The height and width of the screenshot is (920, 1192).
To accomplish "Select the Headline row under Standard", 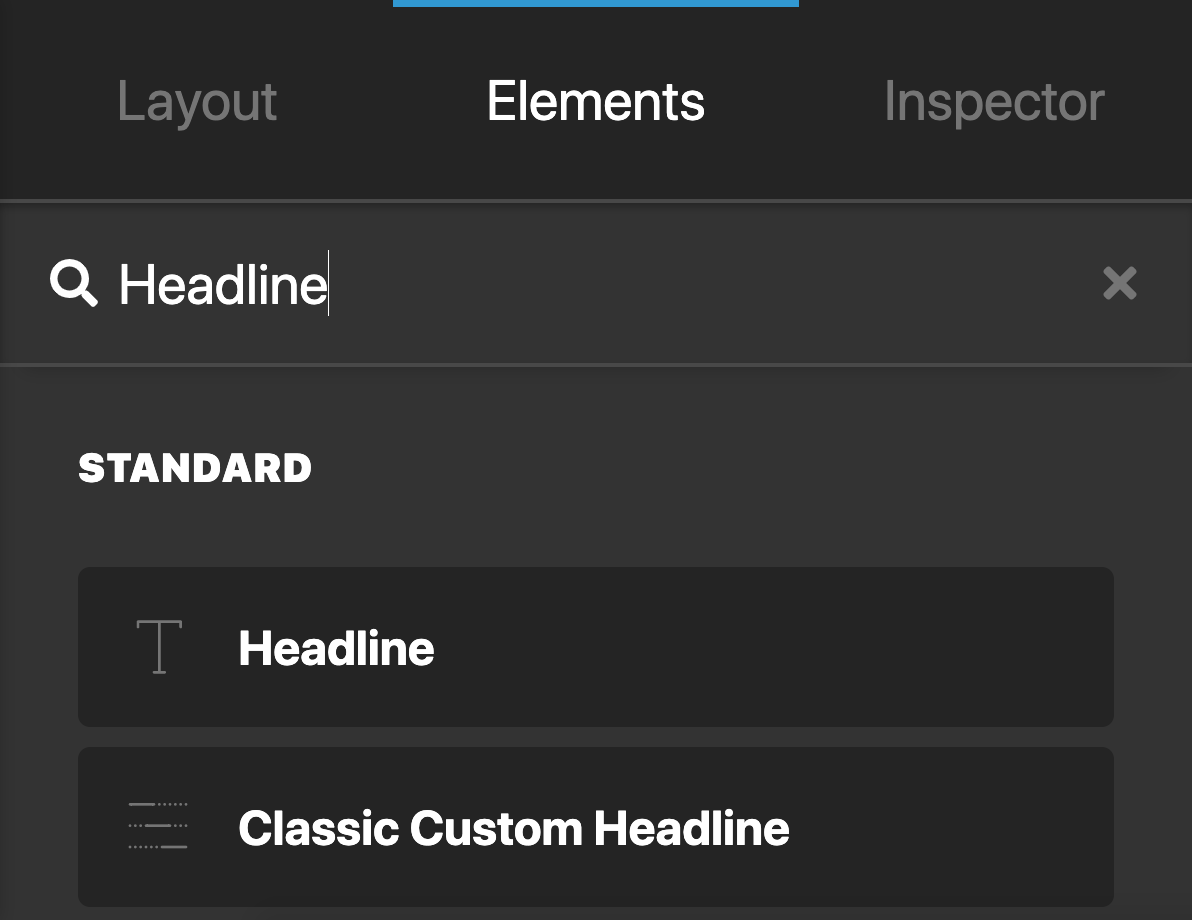I will (595, 647).
